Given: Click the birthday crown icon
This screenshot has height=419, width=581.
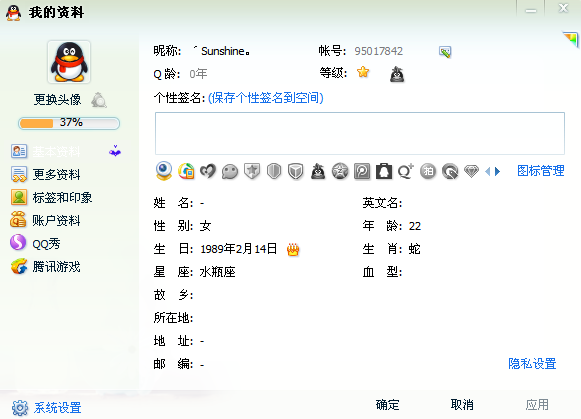Looking at the screenshot, I should tap(293, 249).
